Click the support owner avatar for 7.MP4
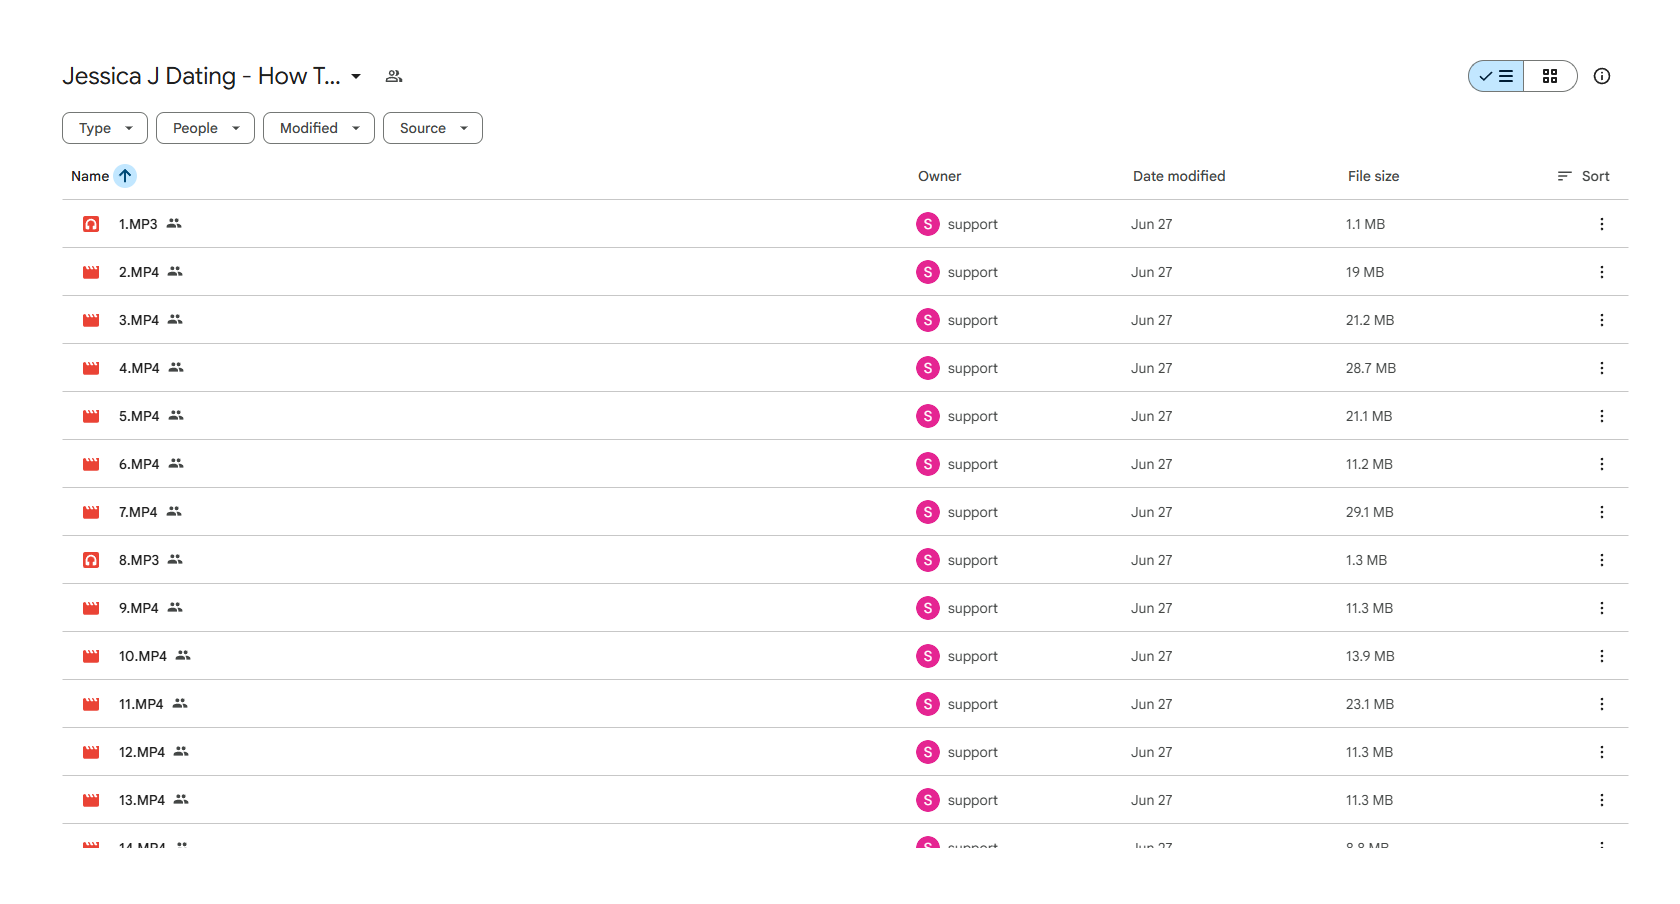Screen dimensions: 1680x904 coord(928,512)
